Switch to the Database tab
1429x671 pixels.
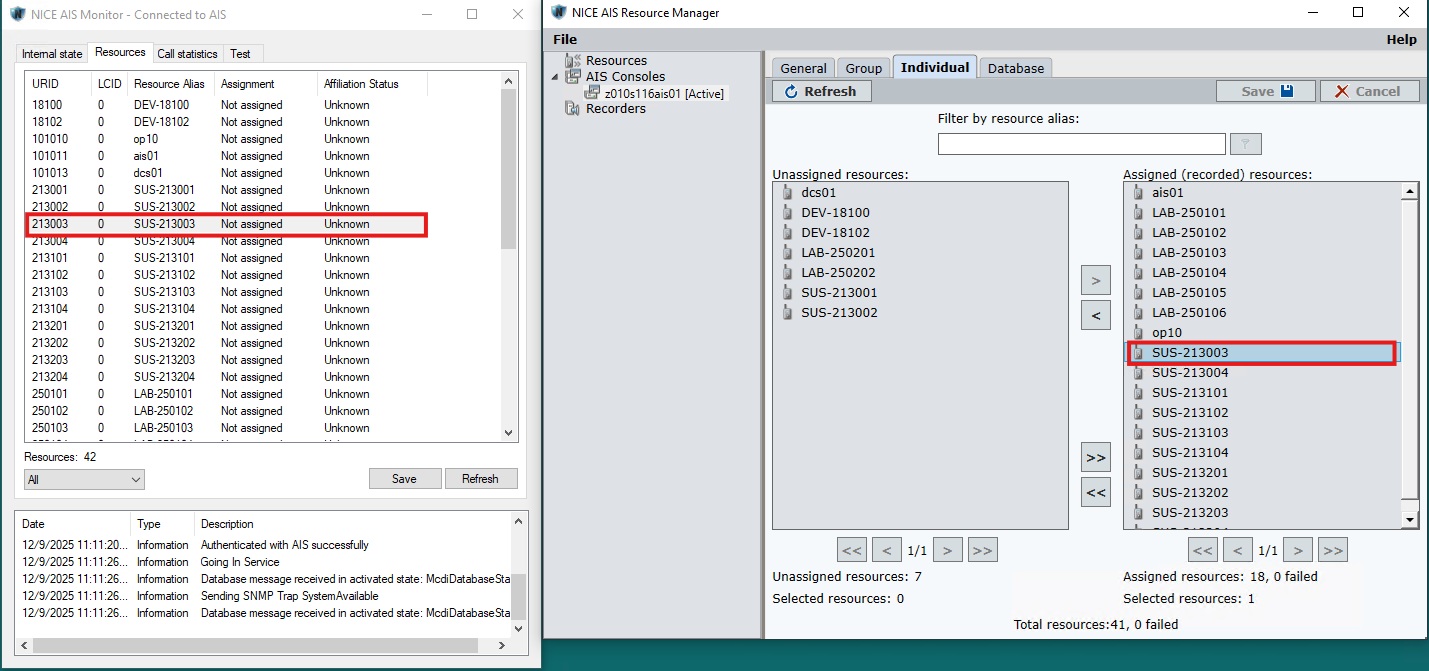[x=1015, y=68]
